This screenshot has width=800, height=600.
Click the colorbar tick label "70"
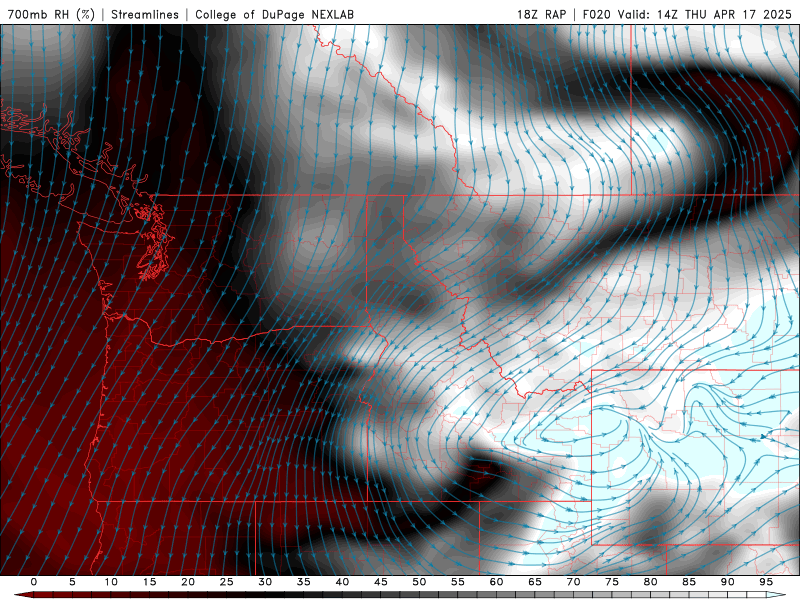573,582
